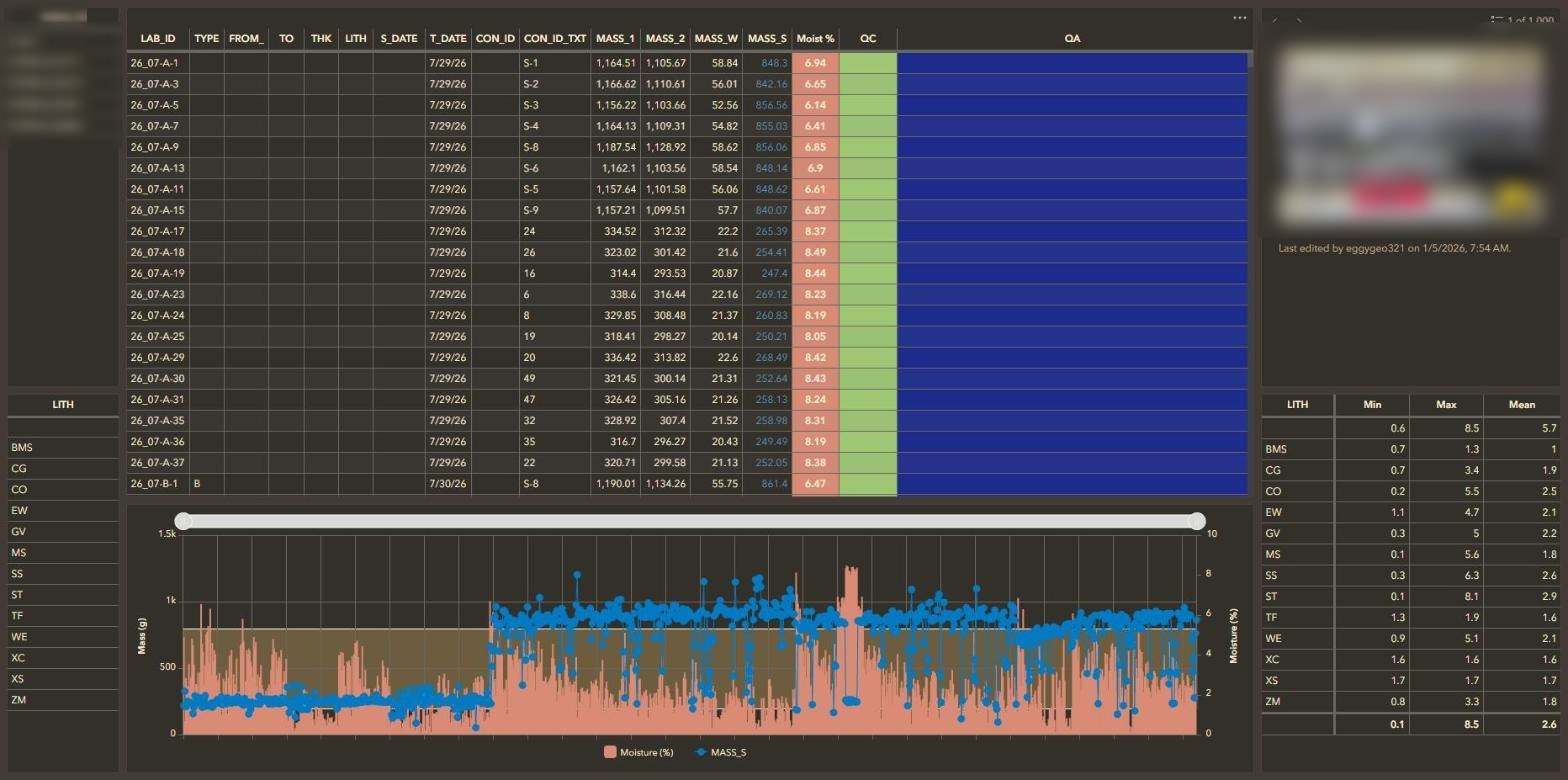This screenshot has width=1568, height=780.
Task: Click the right handle of chart range slider
Action: tap(1196, 521)
